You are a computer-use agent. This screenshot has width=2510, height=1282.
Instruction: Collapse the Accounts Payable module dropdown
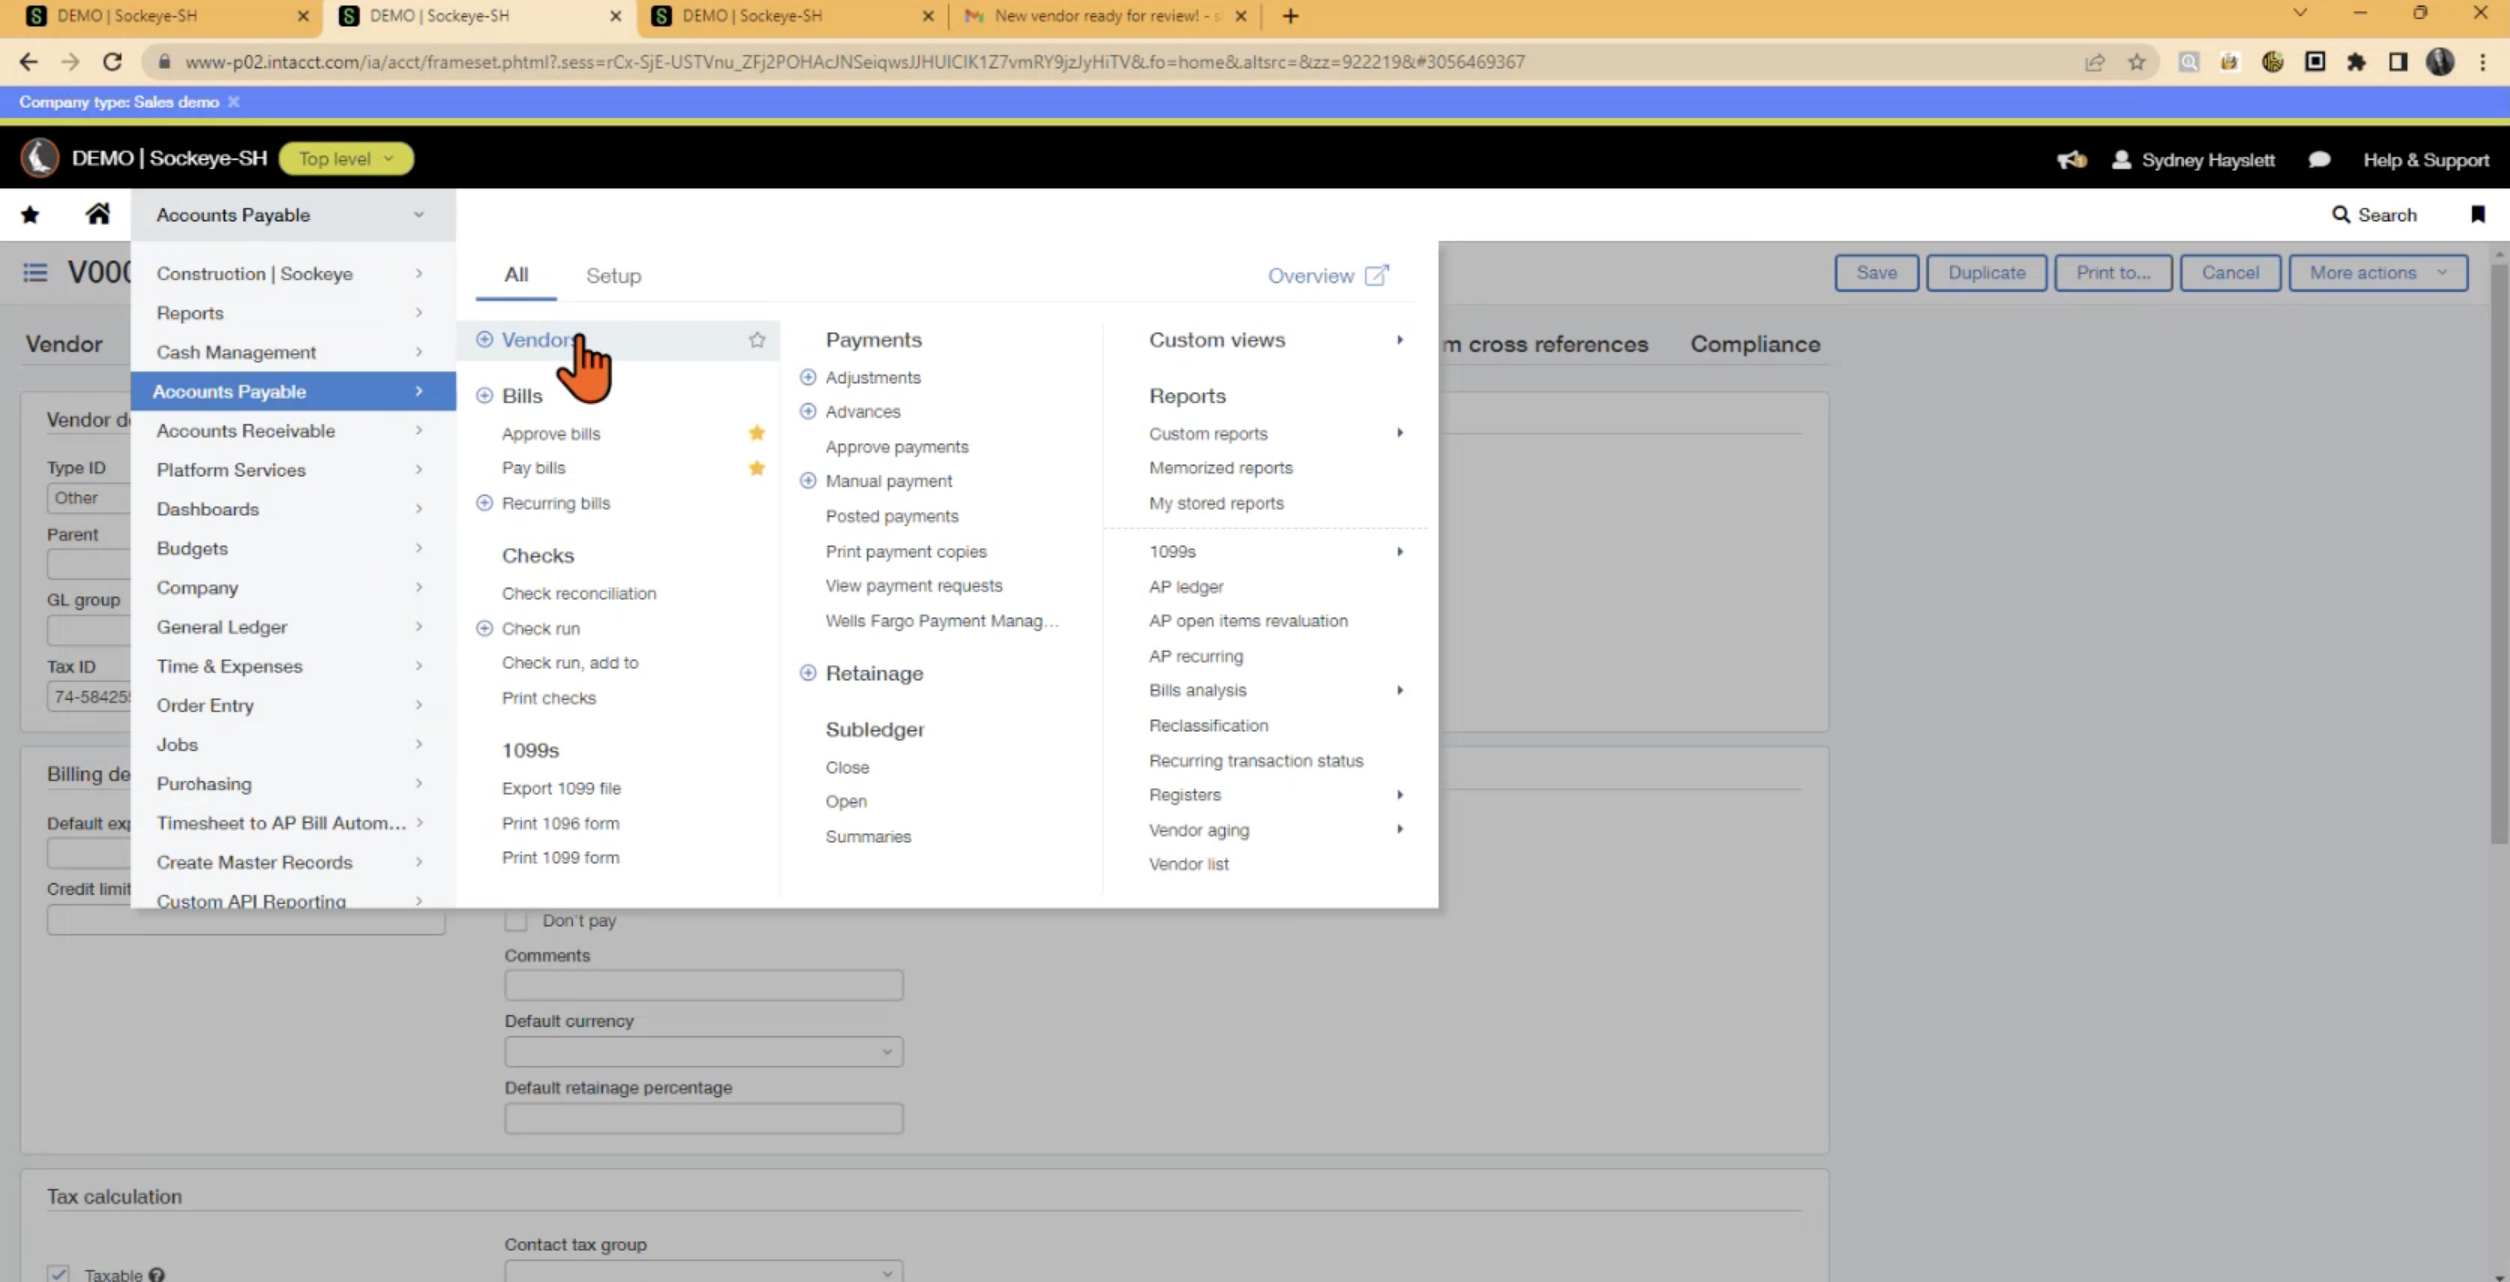[293, 215]
